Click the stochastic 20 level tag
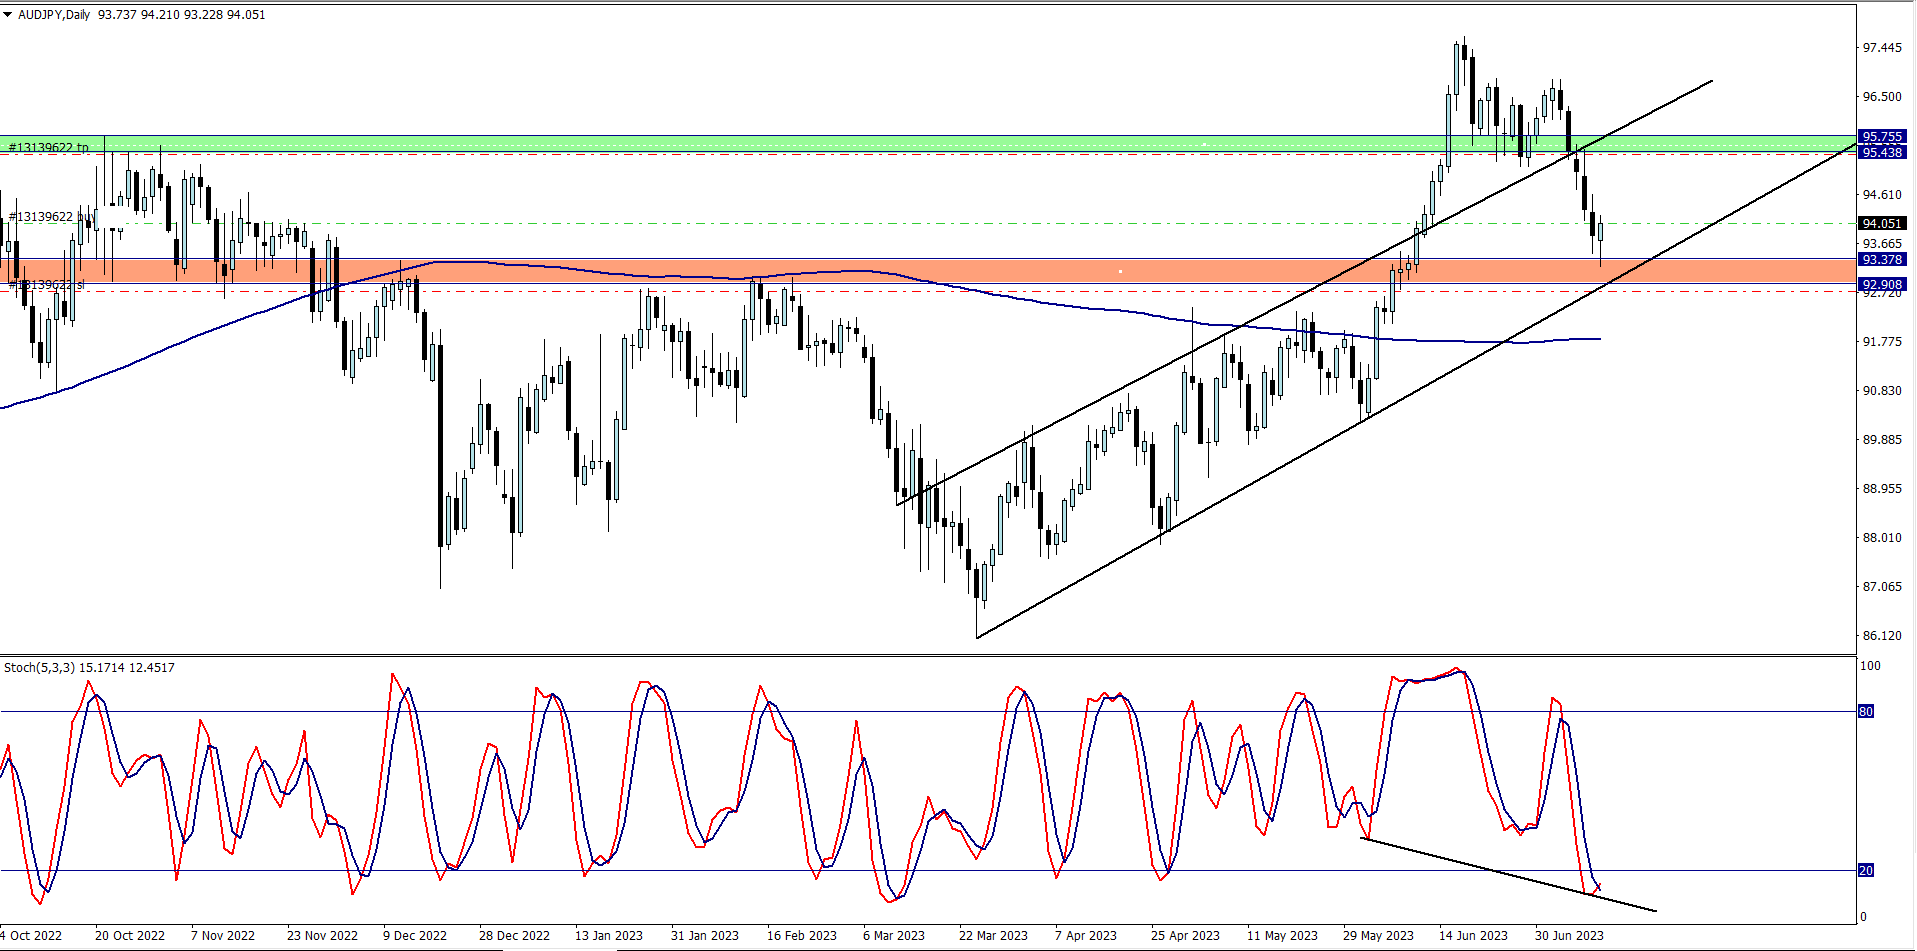Viewport: 1917px width, 951px height. 1866,871
